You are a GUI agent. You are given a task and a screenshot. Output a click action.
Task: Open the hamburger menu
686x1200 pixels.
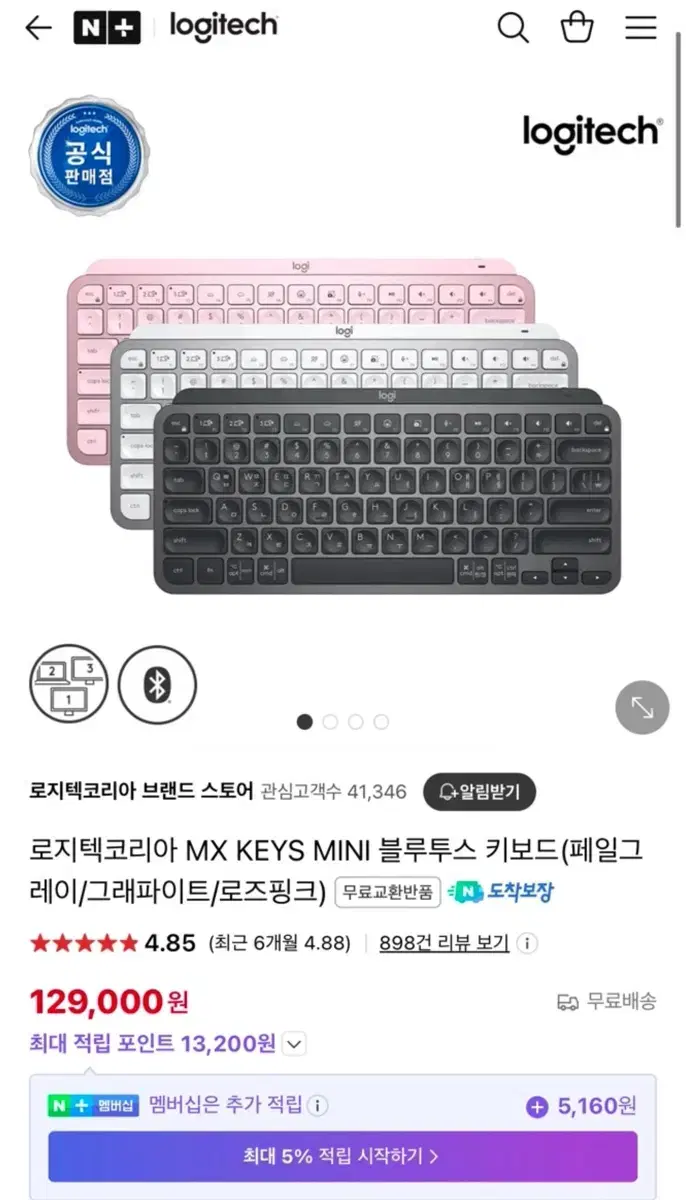click(x=641, y=28)
